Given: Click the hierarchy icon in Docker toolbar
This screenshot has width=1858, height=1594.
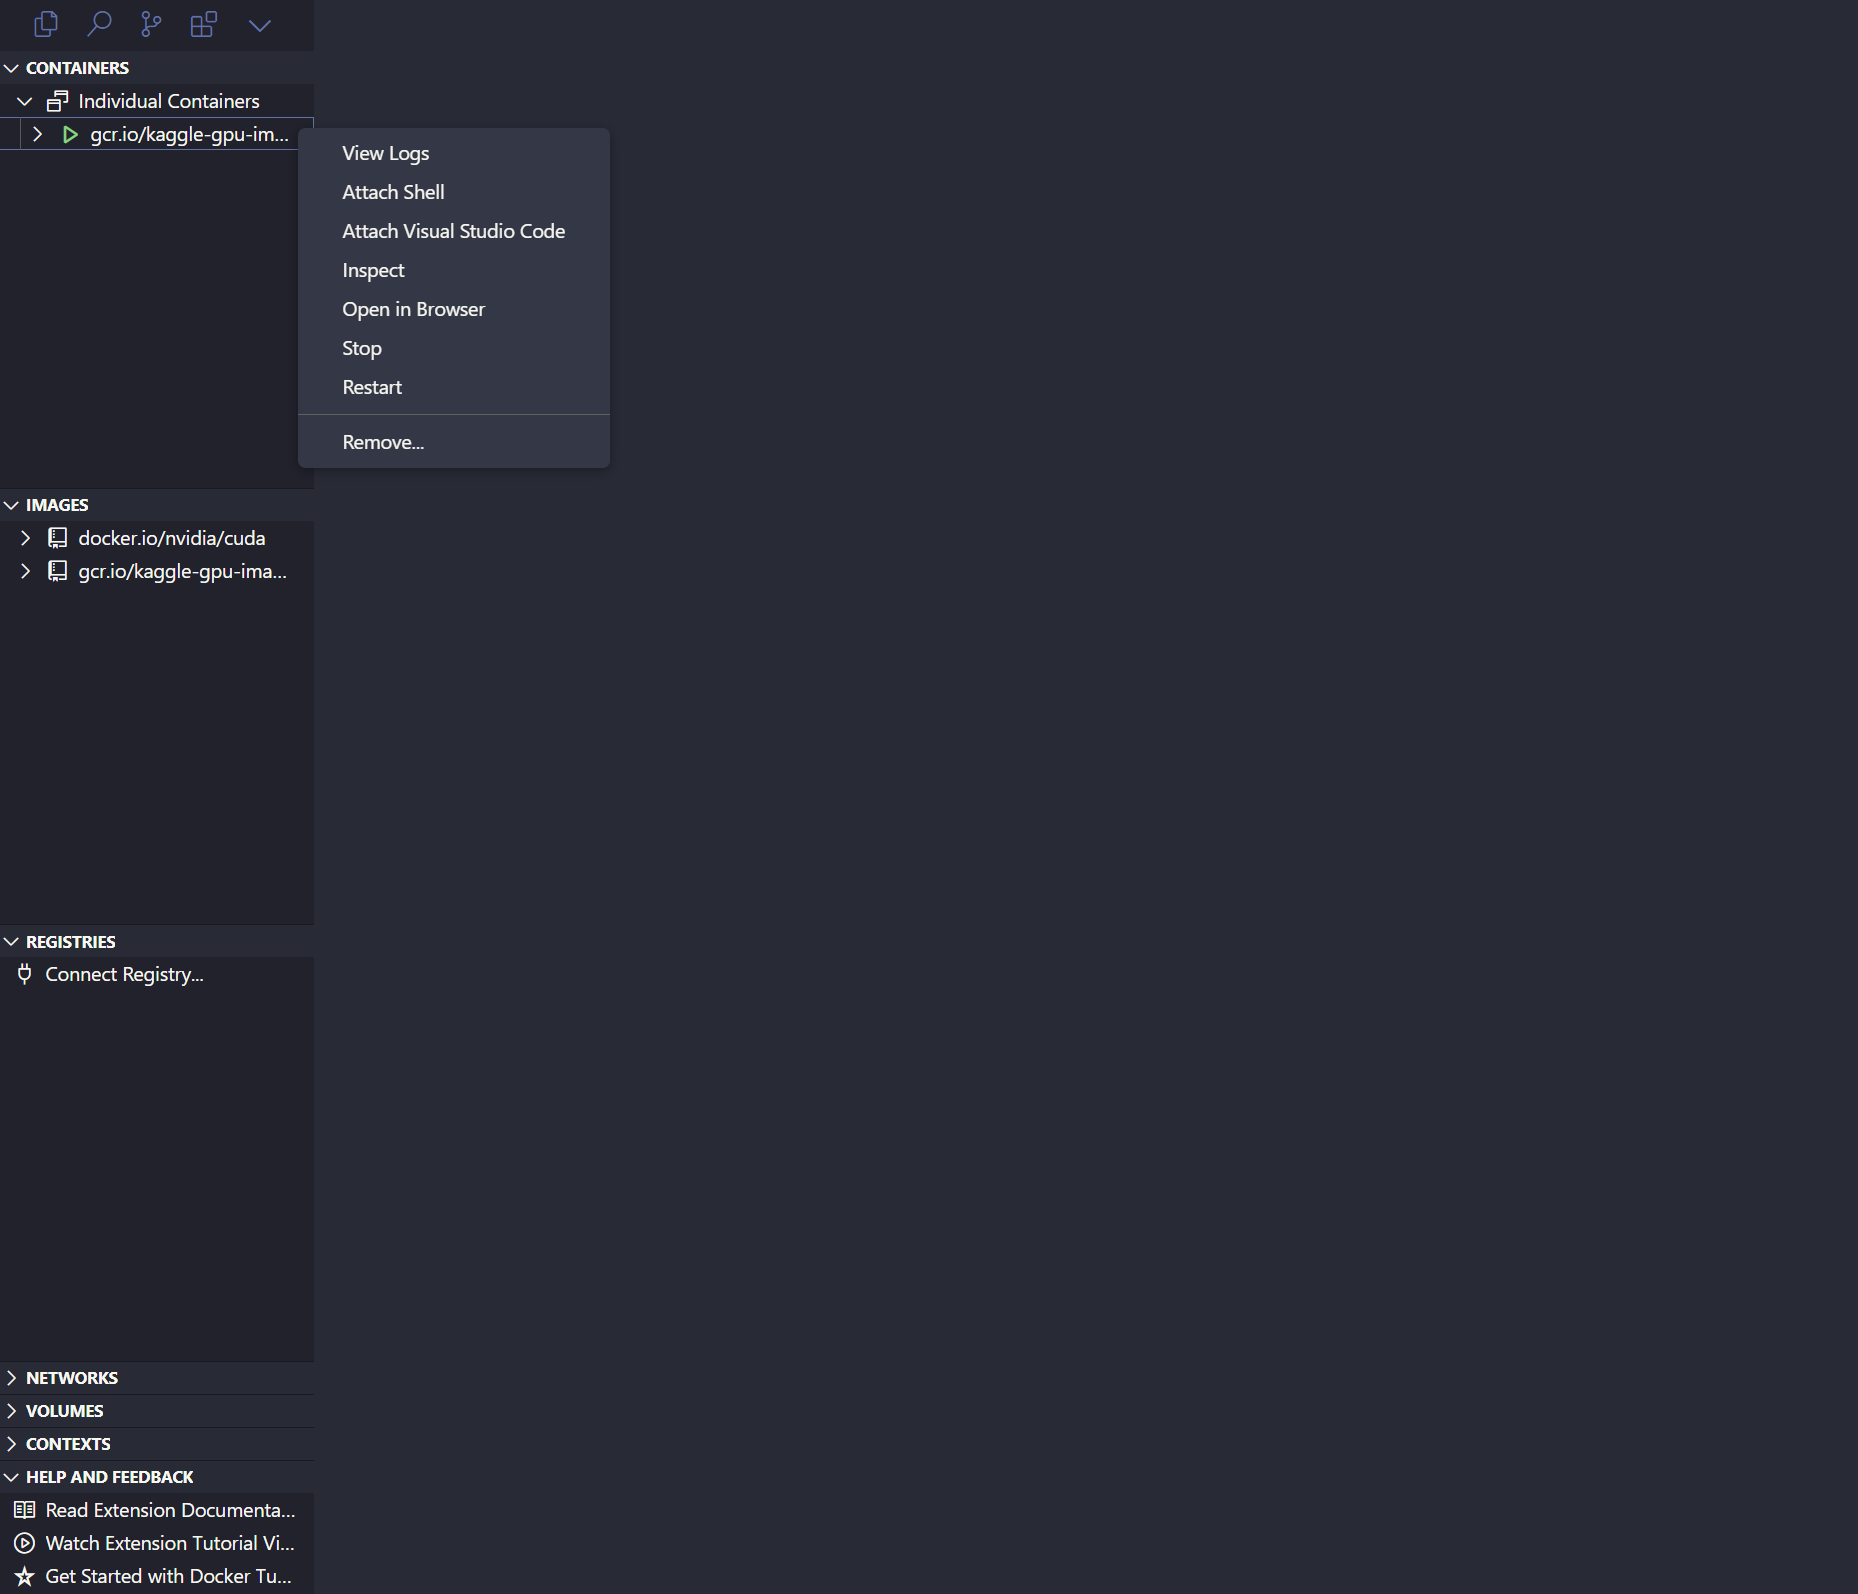Looking at the screenshot, I should (151, 24).
